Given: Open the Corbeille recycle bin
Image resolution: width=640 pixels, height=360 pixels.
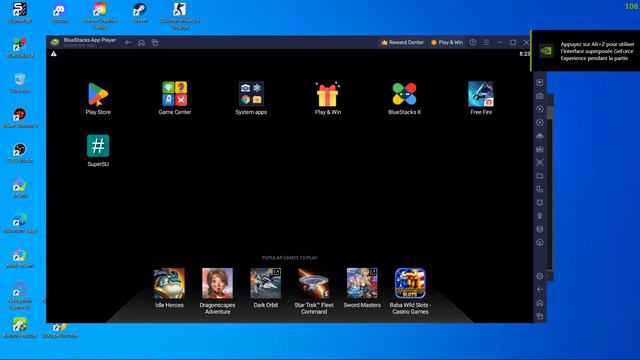Looking at the screenshot, I should (20, 83).
